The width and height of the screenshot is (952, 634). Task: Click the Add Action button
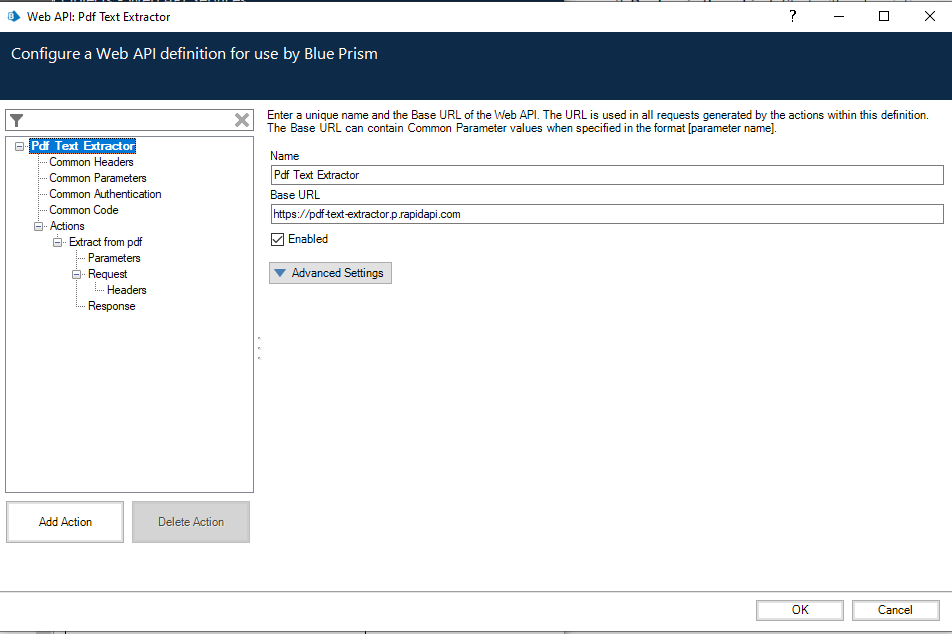pyautogui.click(x=65, y=522)
